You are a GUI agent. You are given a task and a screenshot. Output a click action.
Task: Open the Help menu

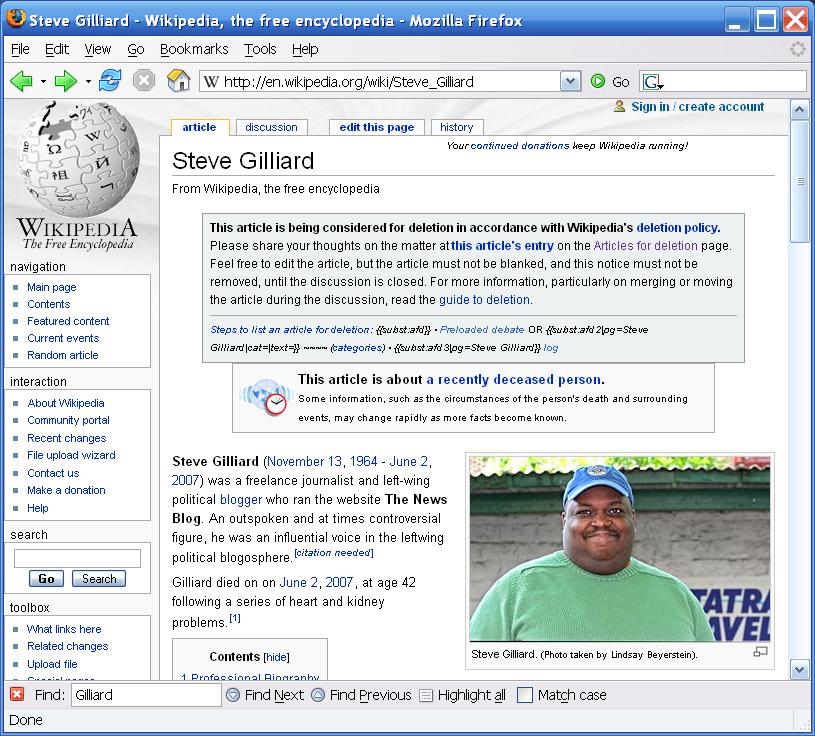[x=305, y=49]
